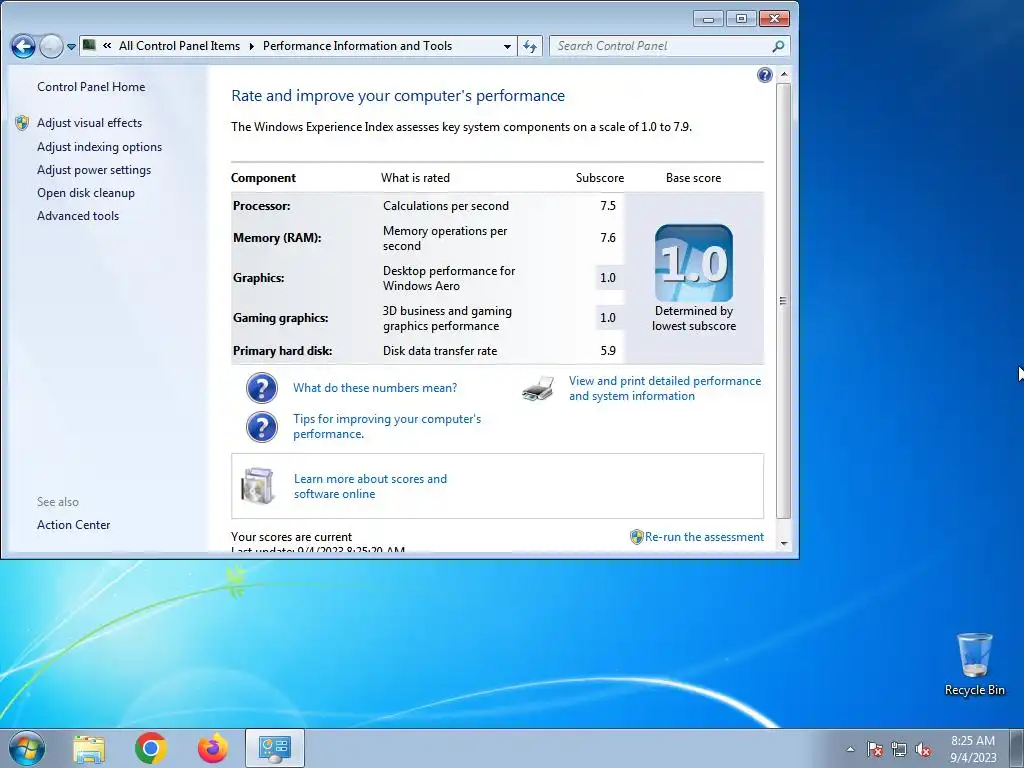Click the shield icon beside Adjust visual effects
This screenshot has height=768, width=1024.
point(22,123)
